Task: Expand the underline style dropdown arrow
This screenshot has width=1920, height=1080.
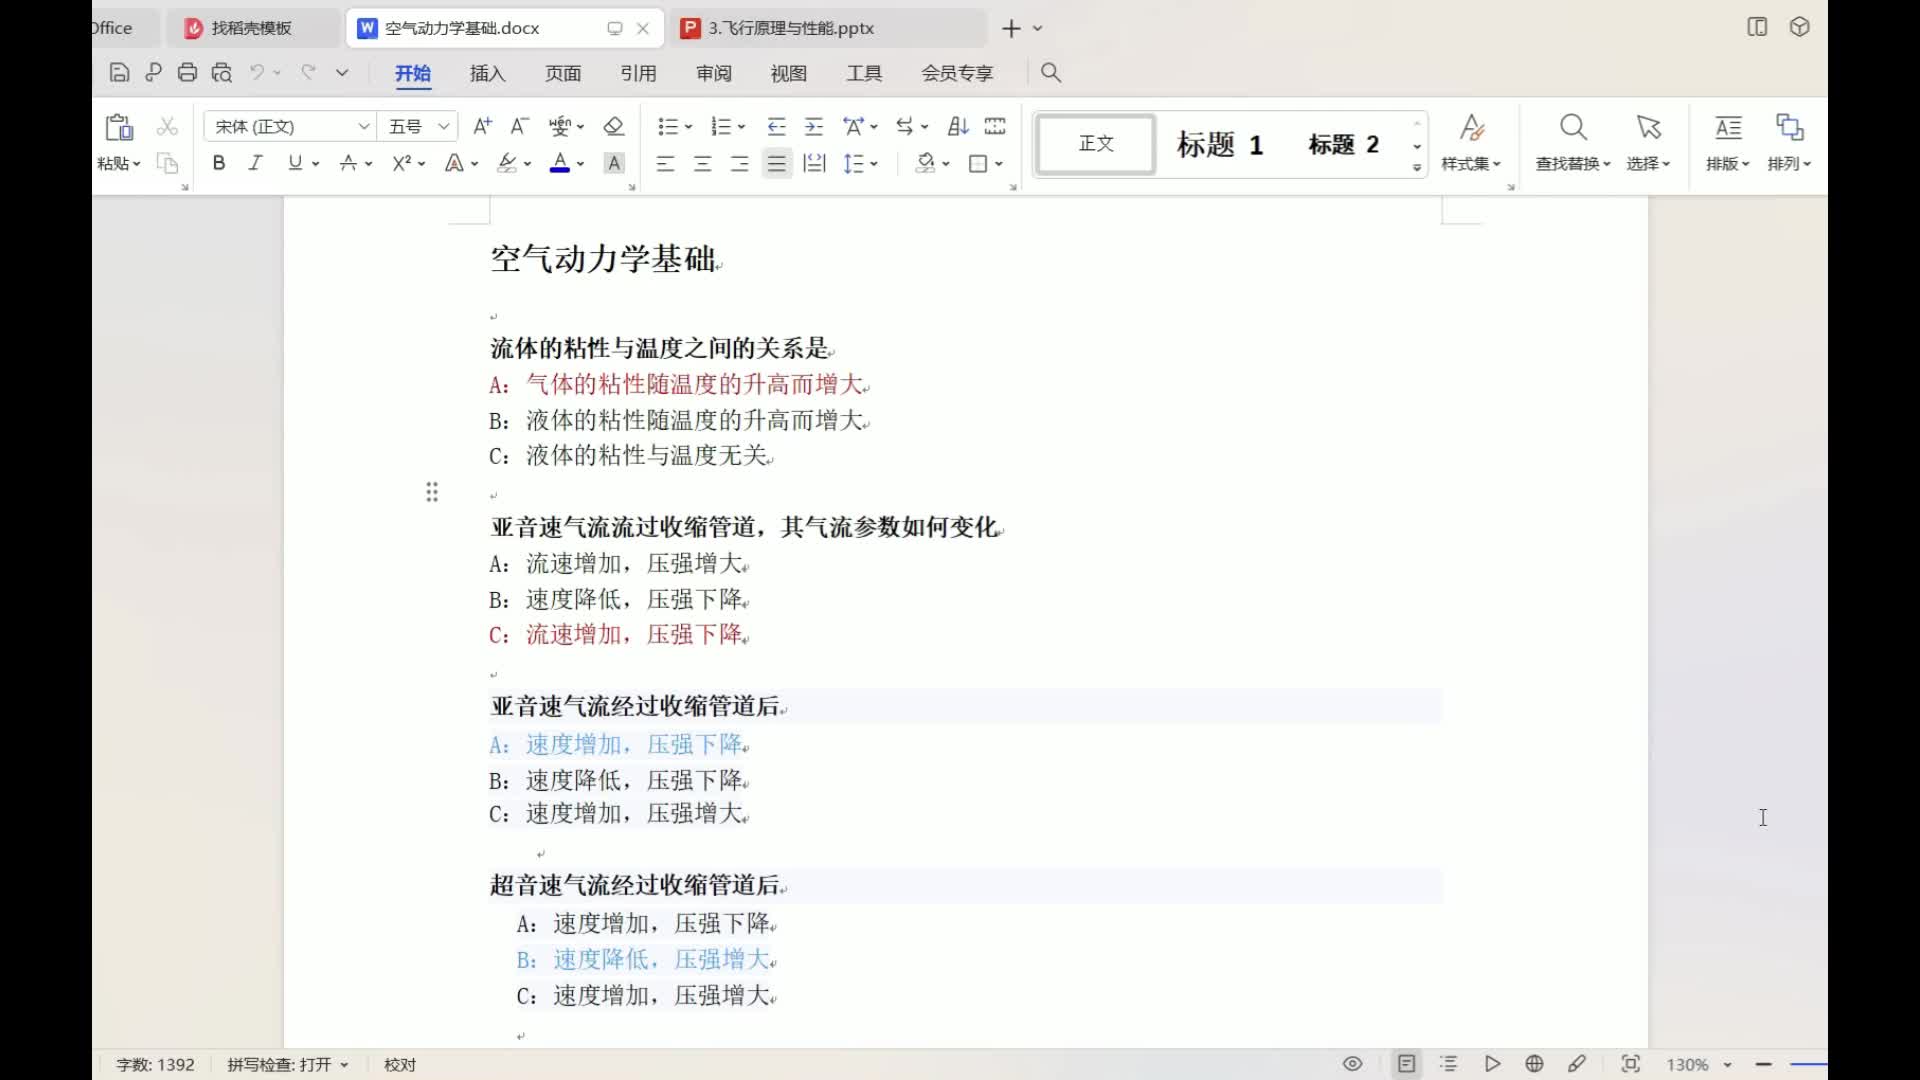Action: tap(316, 164)
